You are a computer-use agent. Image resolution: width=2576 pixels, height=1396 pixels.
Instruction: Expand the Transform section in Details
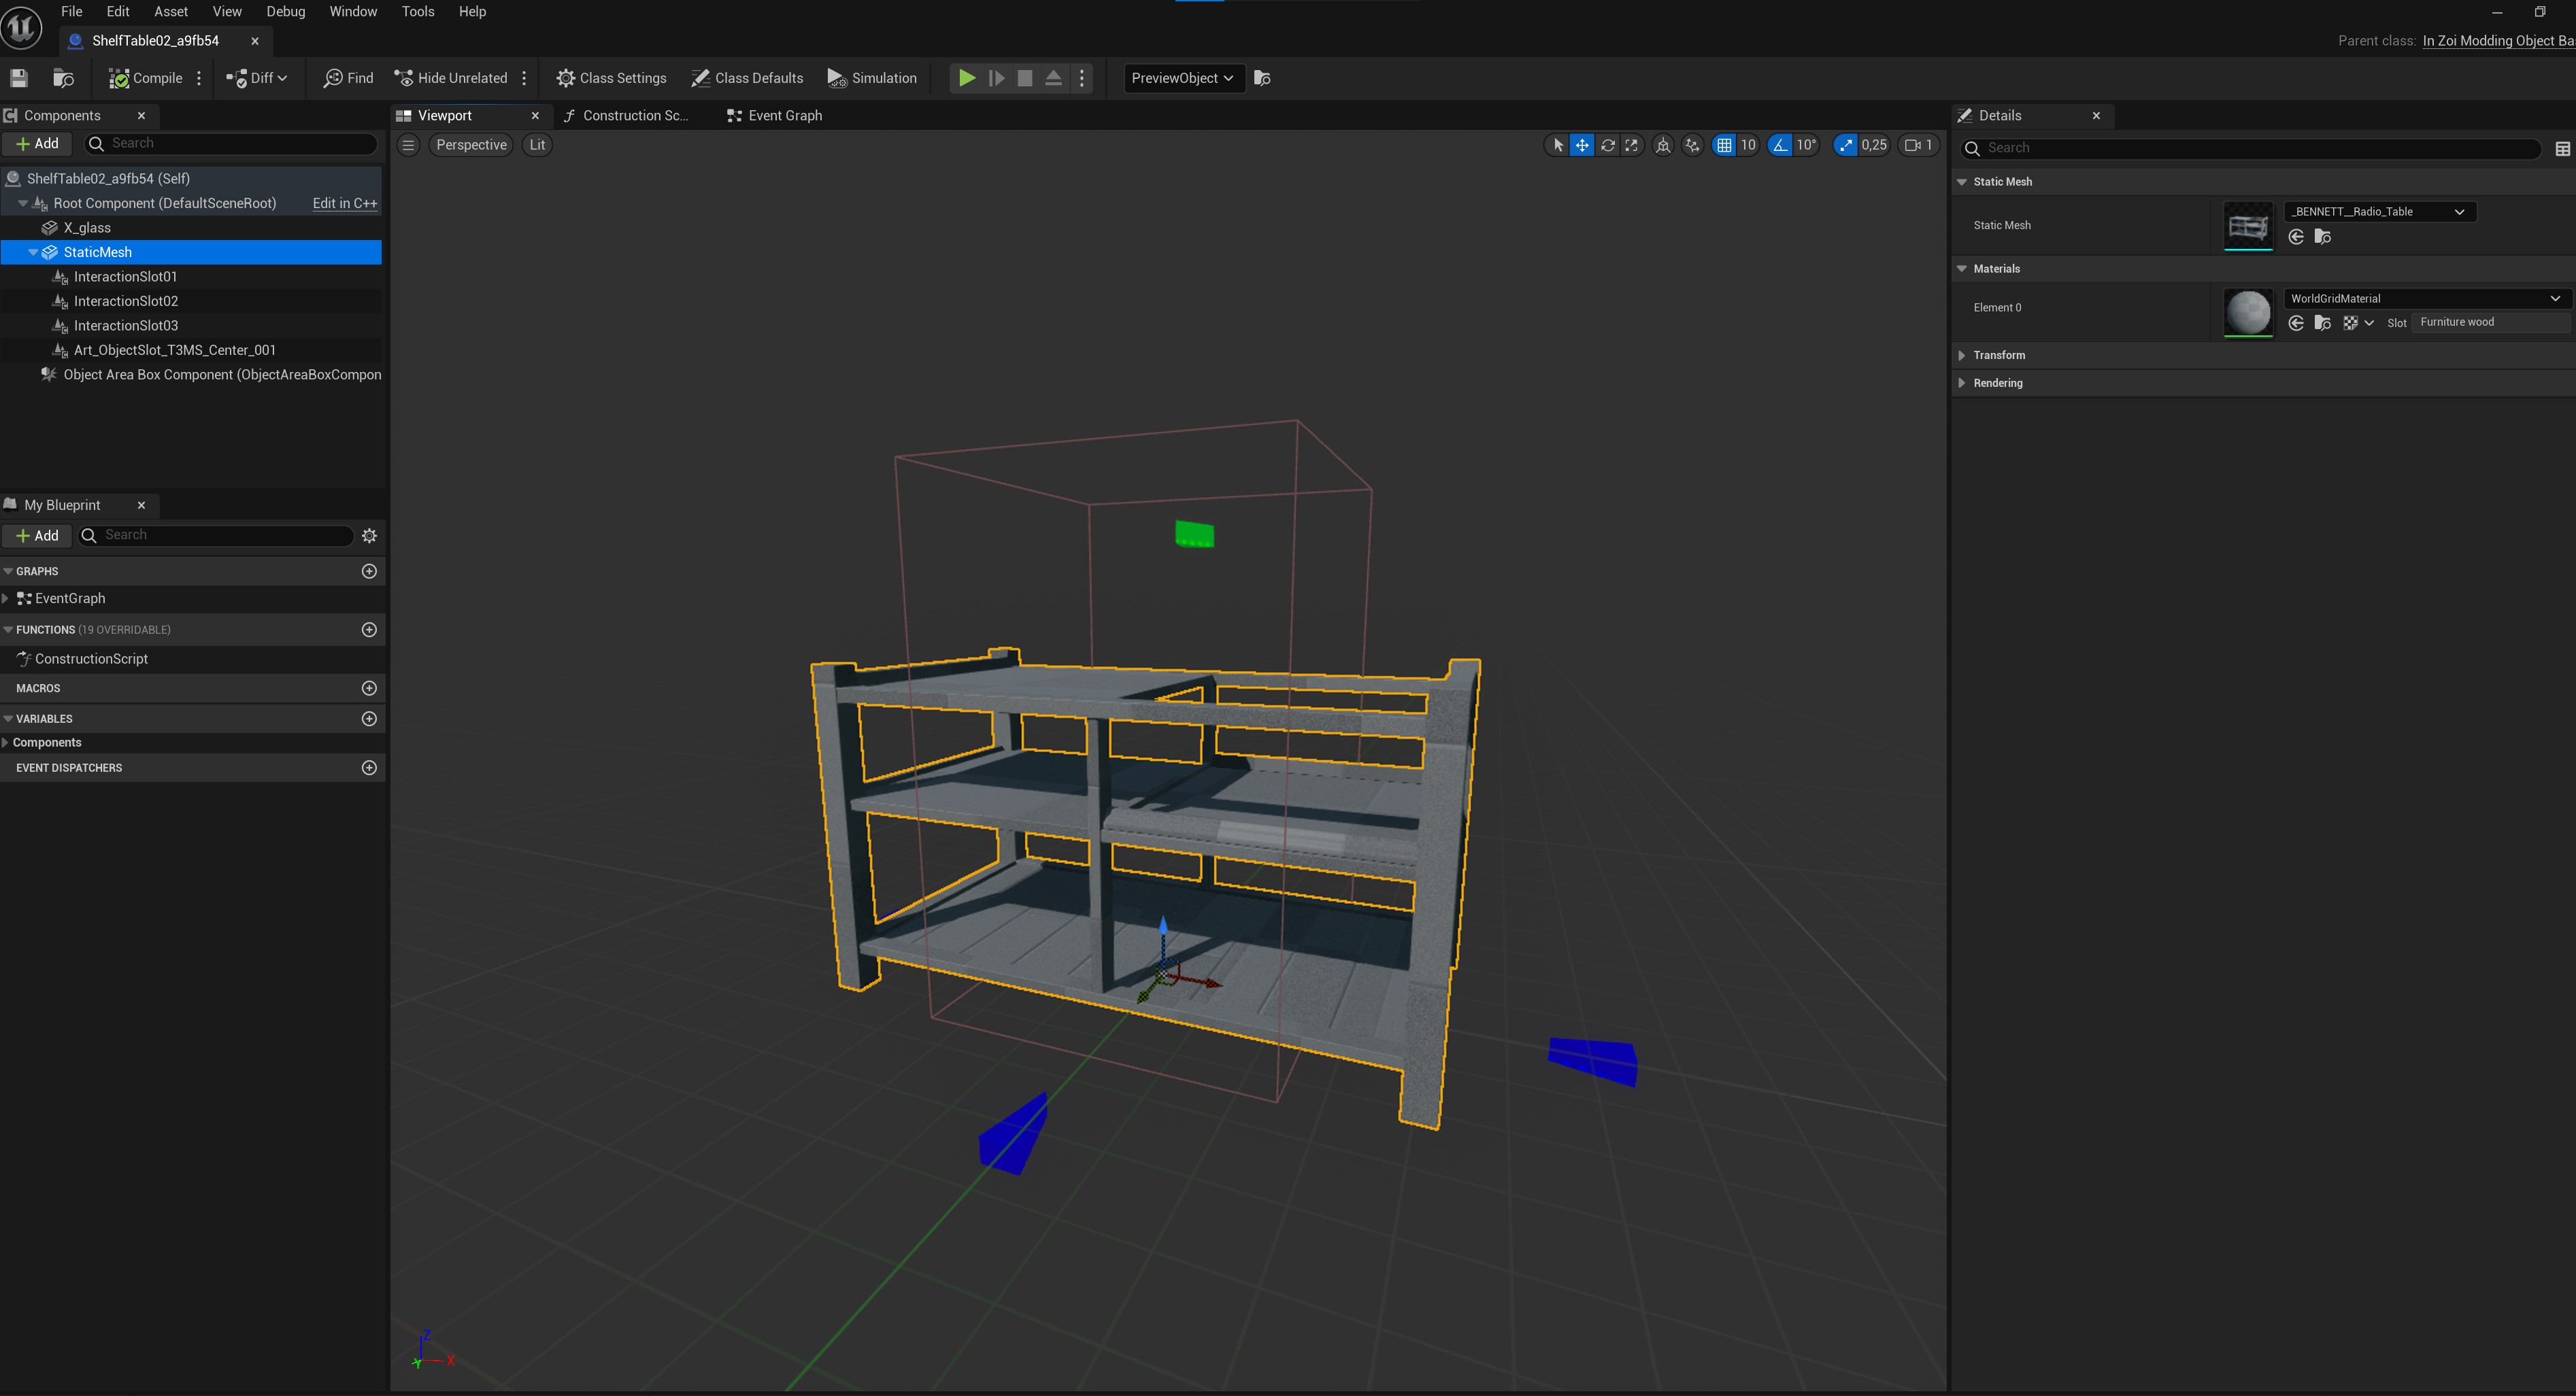(x=1962, y=355)
